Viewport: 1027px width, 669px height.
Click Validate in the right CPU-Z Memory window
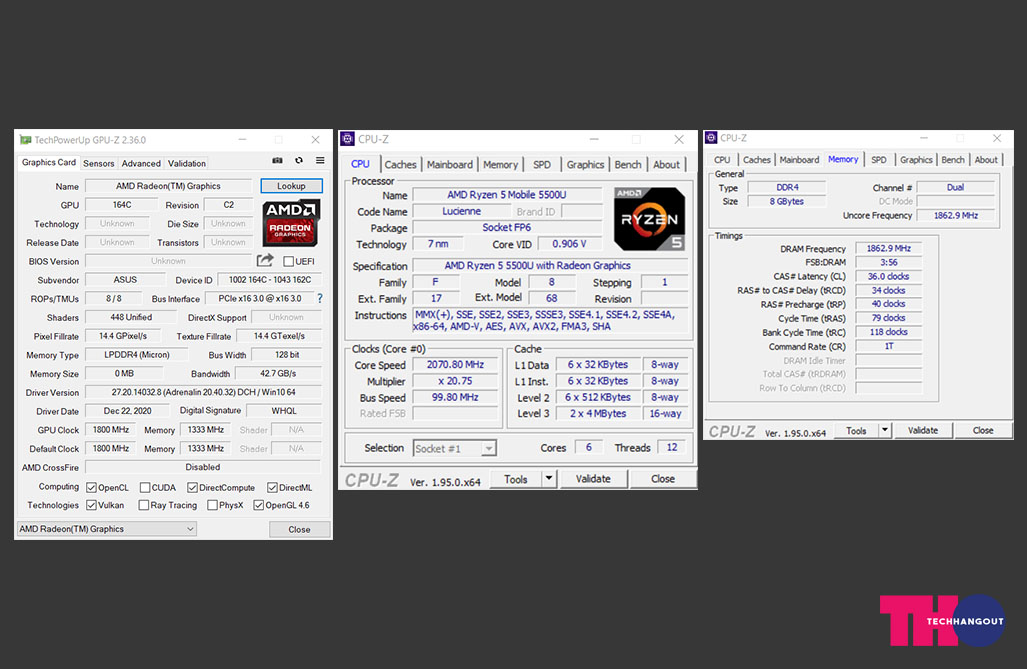(x=922, y=430)
